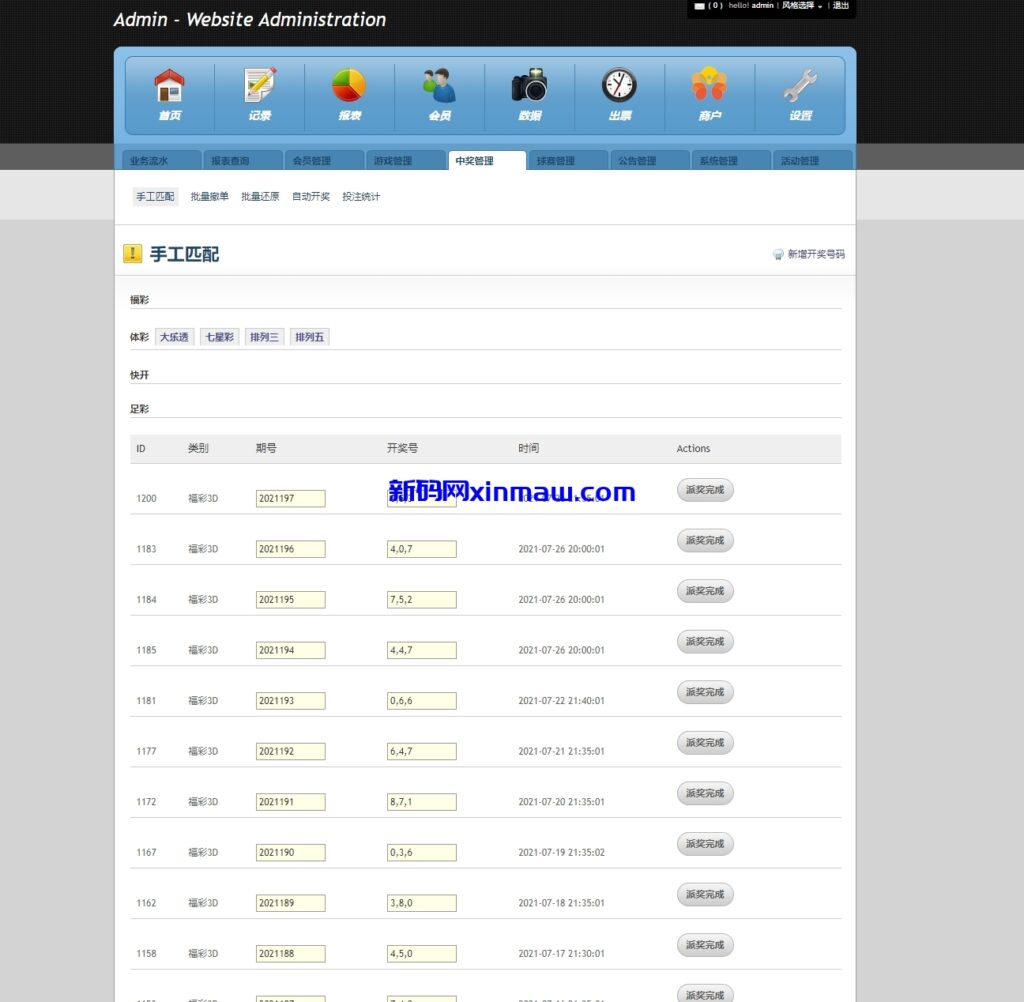Image resolution: width=1024 pixels, height=1002 pixels.
Task: Click 派奖完成 button for period 2021196
Action: (x=705, y=541)
